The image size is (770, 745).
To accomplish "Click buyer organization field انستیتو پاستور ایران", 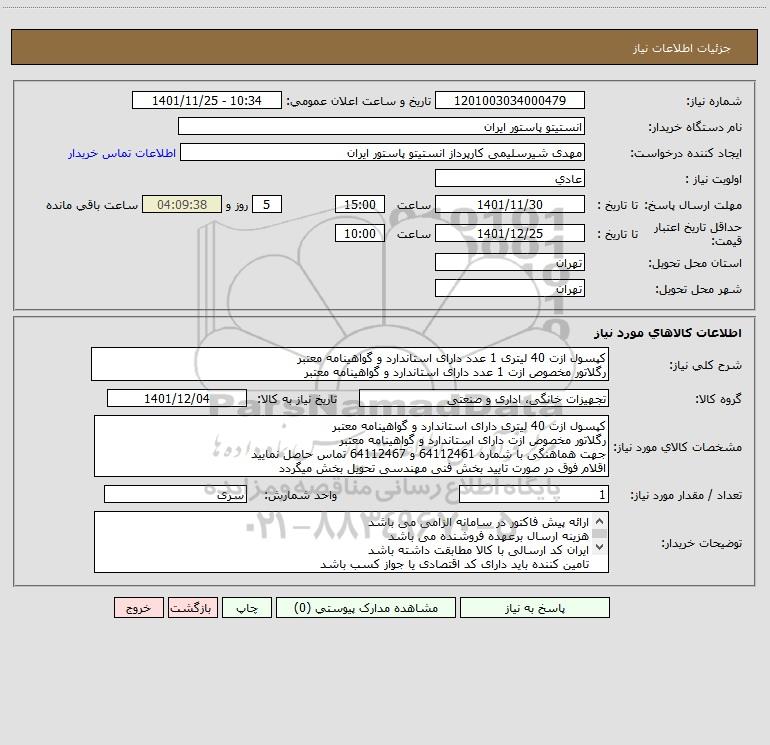I will [x=381, y=127].
